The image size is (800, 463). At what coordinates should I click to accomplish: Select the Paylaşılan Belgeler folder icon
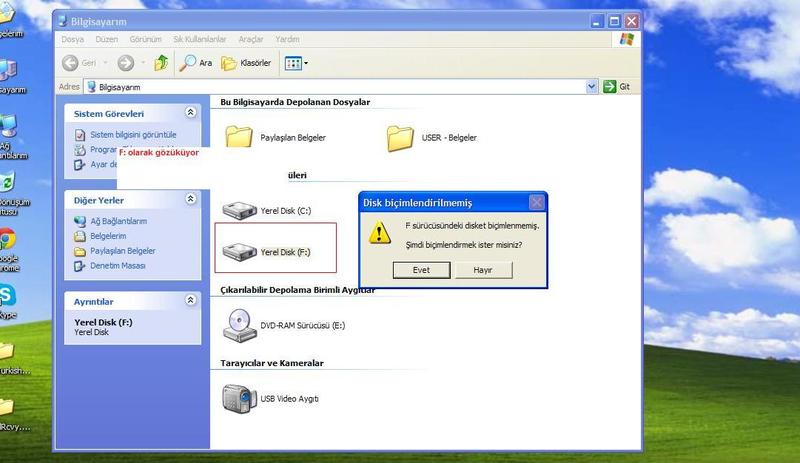(x=239, y=137)
